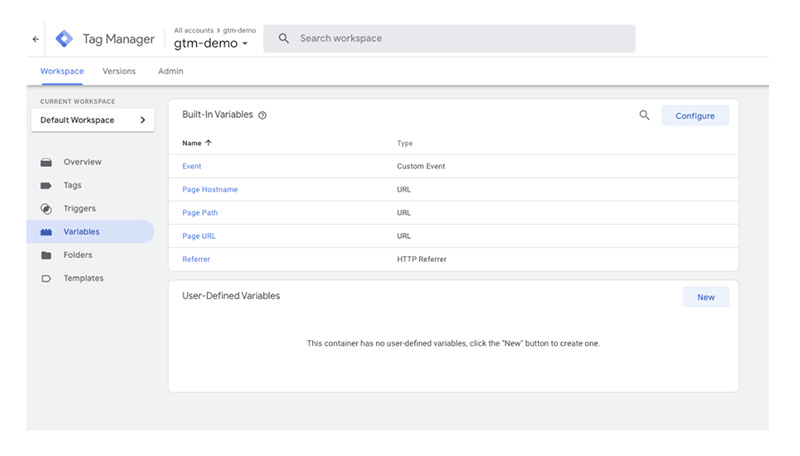Search built-in variables with magnifier icon
Screen dimensions: 800x456
(644, 115)
